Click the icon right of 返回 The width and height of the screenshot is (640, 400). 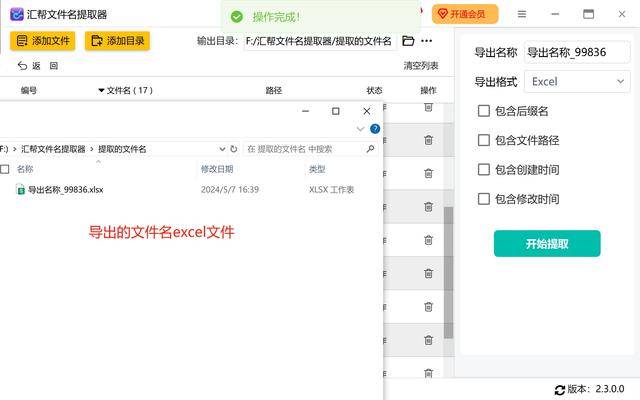54,66
